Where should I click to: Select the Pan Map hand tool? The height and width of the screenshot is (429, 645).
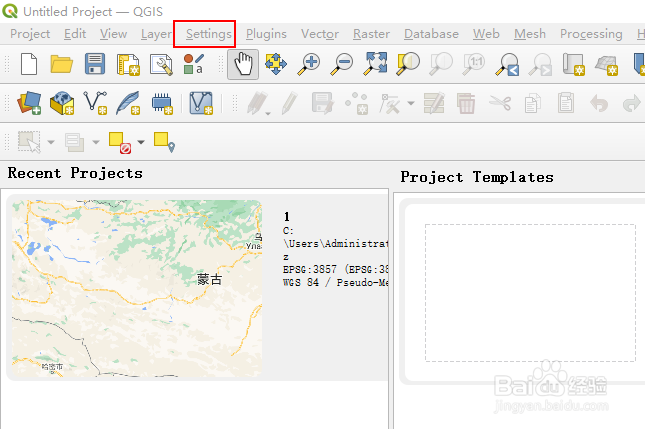tap(243, 64)
